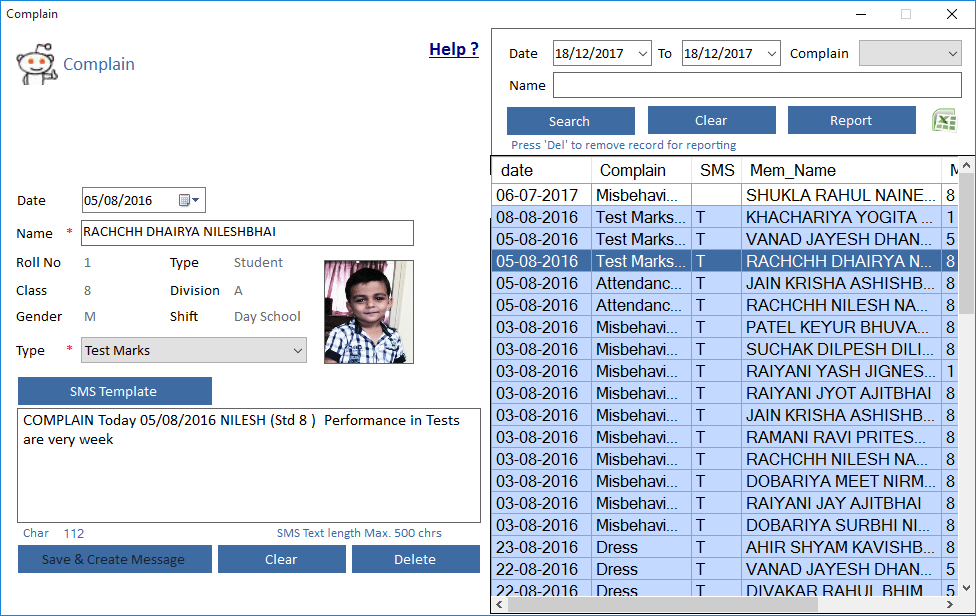976x616 pixels.
Task: Click the Report button
Action: click(851, 121)
